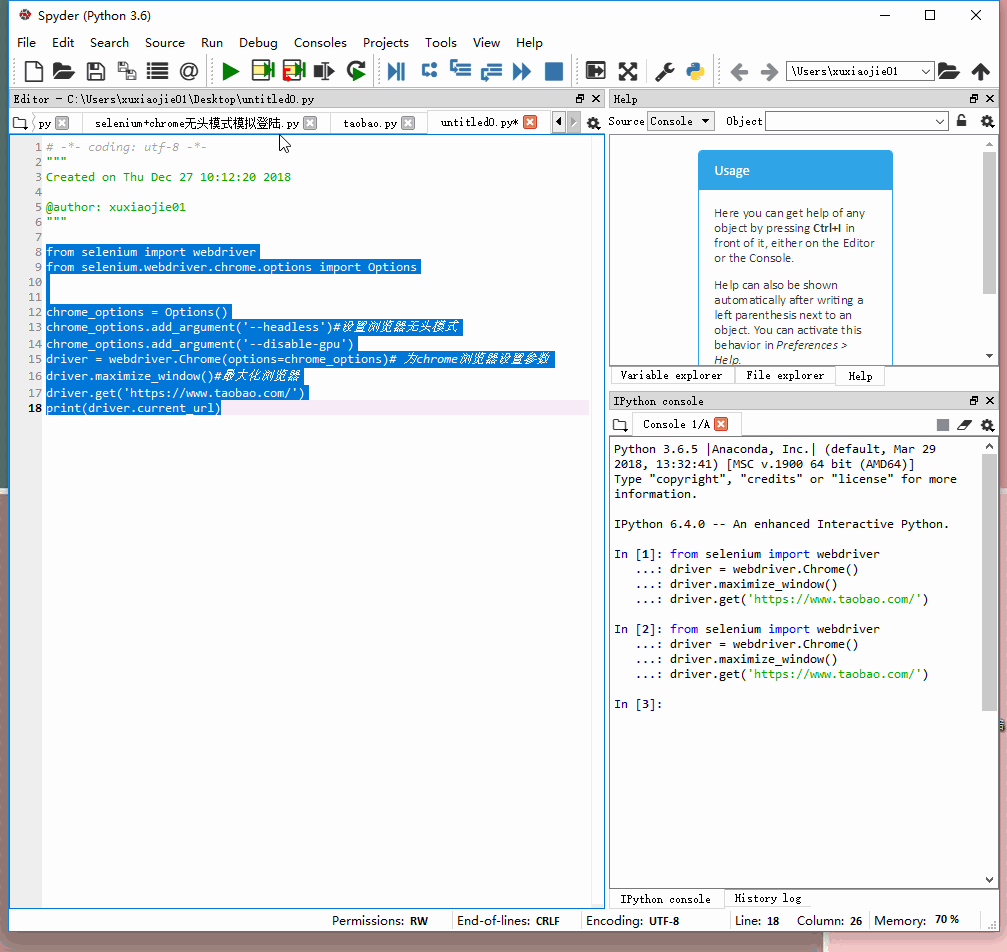Toggle the Help pane lock icon
This screenshot has height=952, width=1007.
click(961, 121)
